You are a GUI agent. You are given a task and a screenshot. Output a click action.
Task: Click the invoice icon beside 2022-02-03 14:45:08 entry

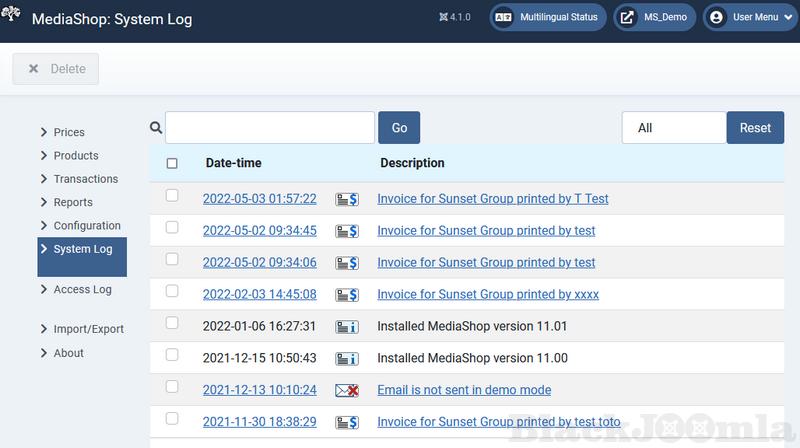[347, 295]
